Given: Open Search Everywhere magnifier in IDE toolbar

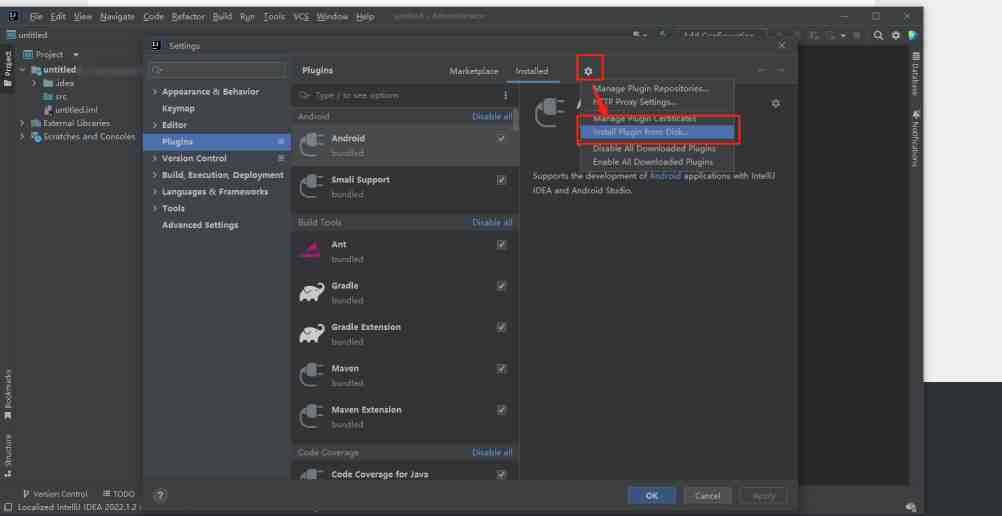Looking at the screenshot, I should [x=879, y=36].
